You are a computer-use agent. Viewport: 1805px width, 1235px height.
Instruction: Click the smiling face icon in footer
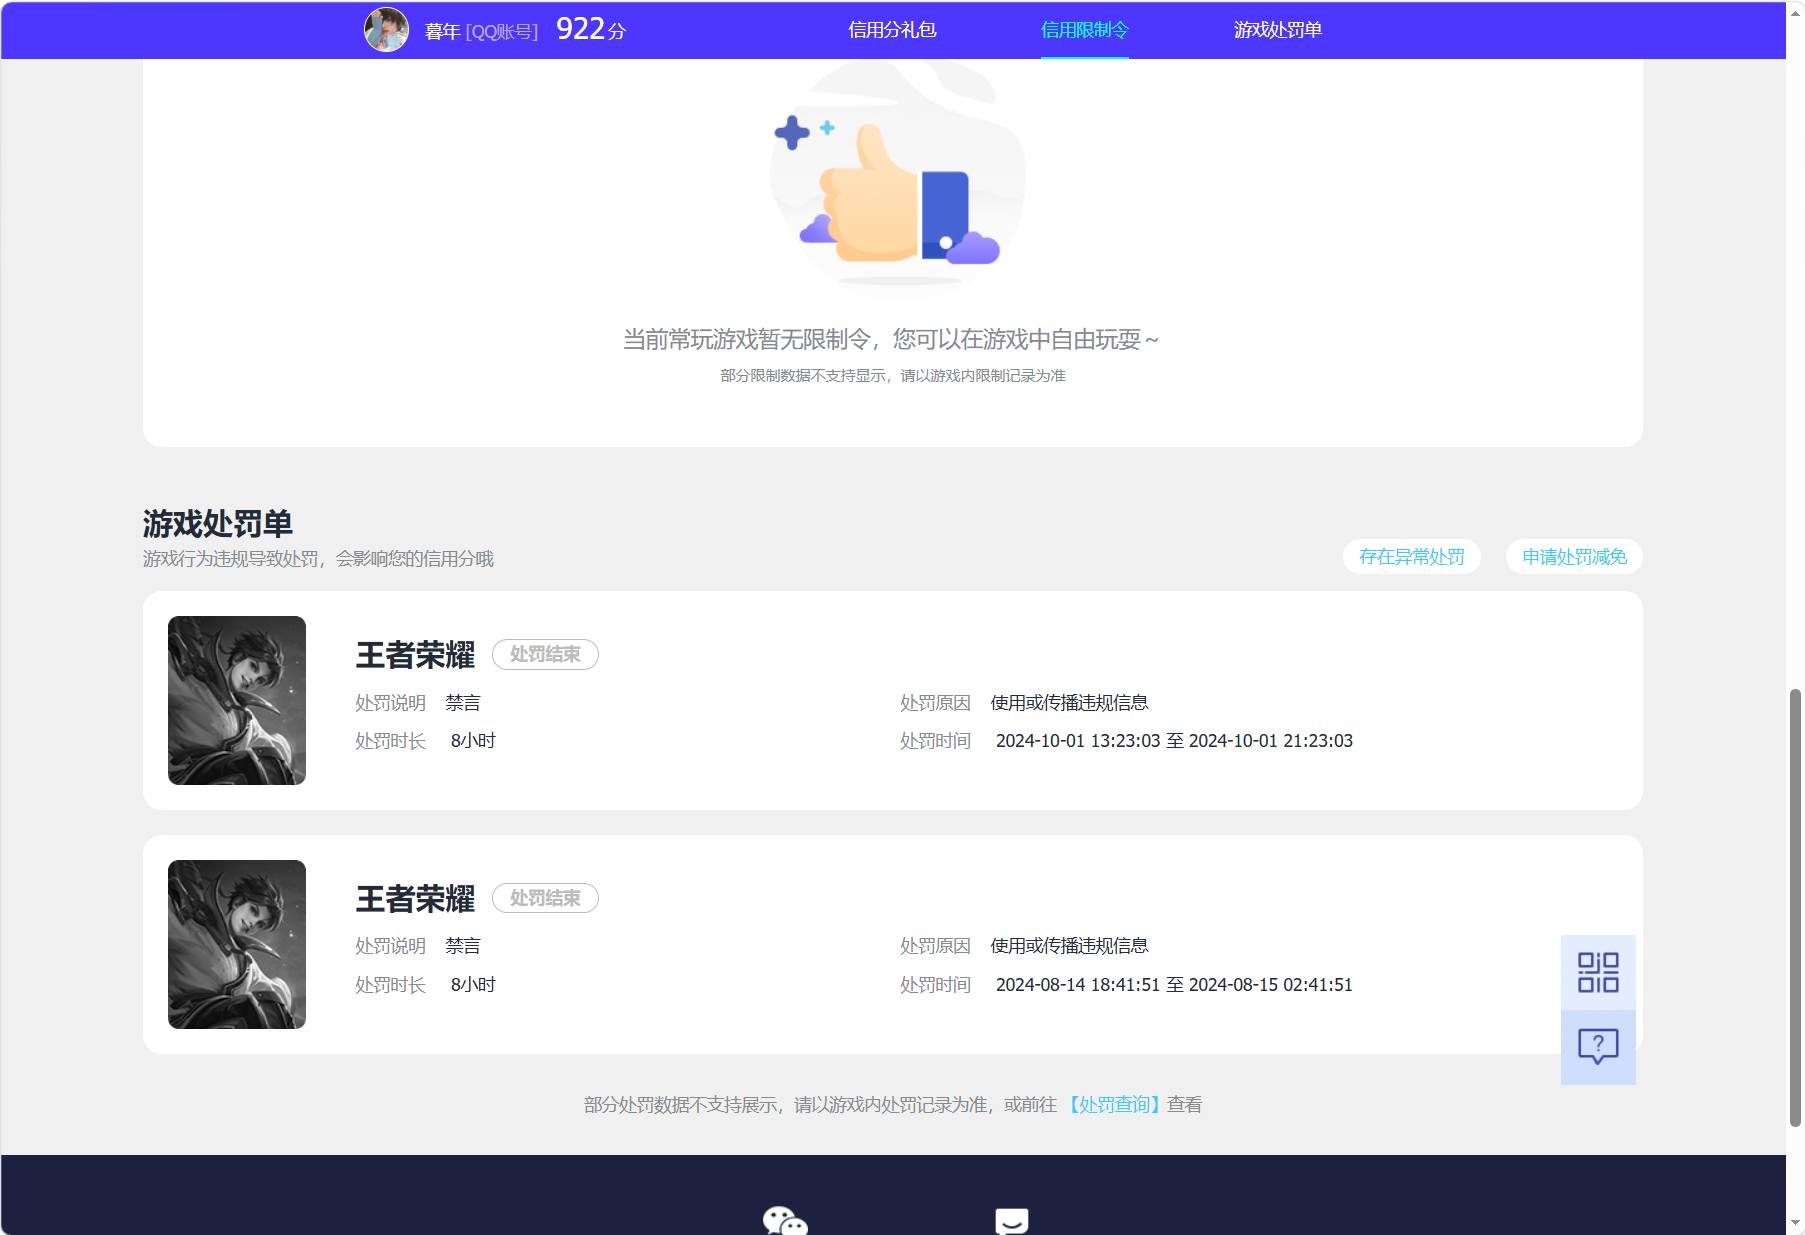click(1012, 1221)
